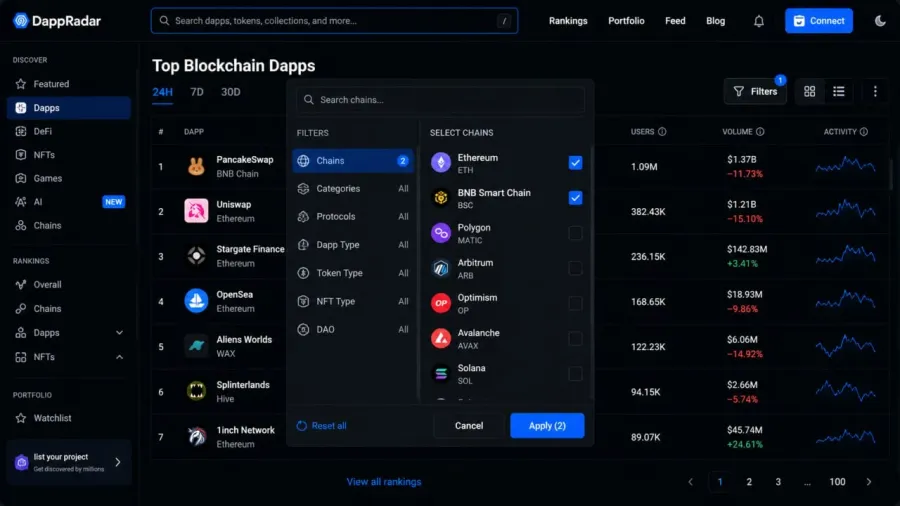This screenshot has width=900, height=506.
Task: Open the Categories filter section
Action: (352, 189)
